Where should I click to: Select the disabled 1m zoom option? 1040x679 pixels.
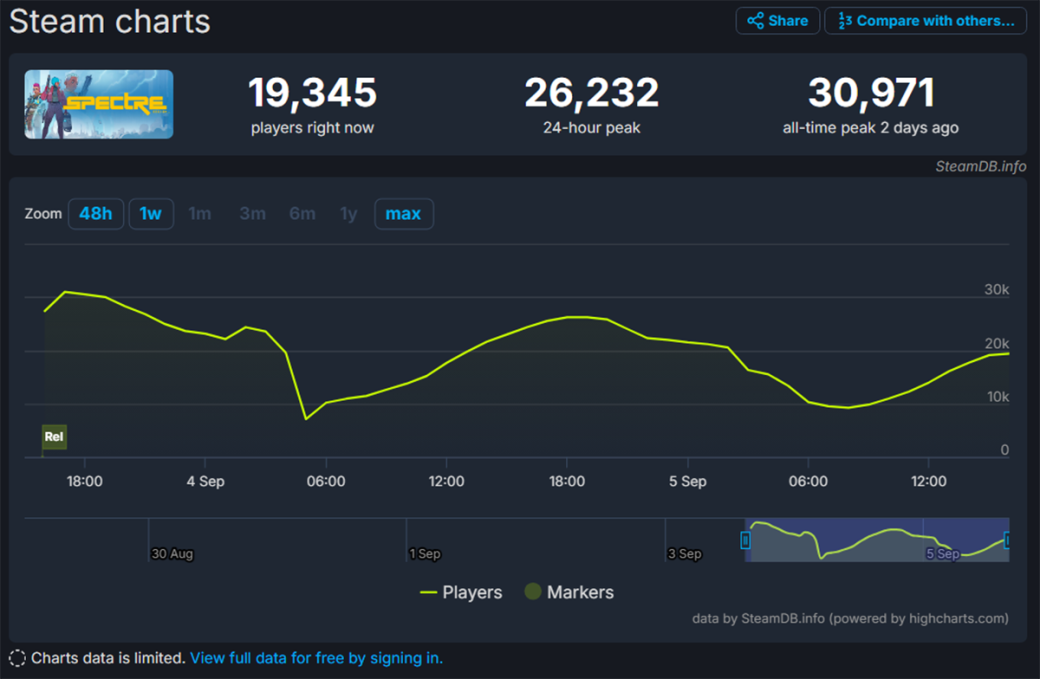pos(200,214)
